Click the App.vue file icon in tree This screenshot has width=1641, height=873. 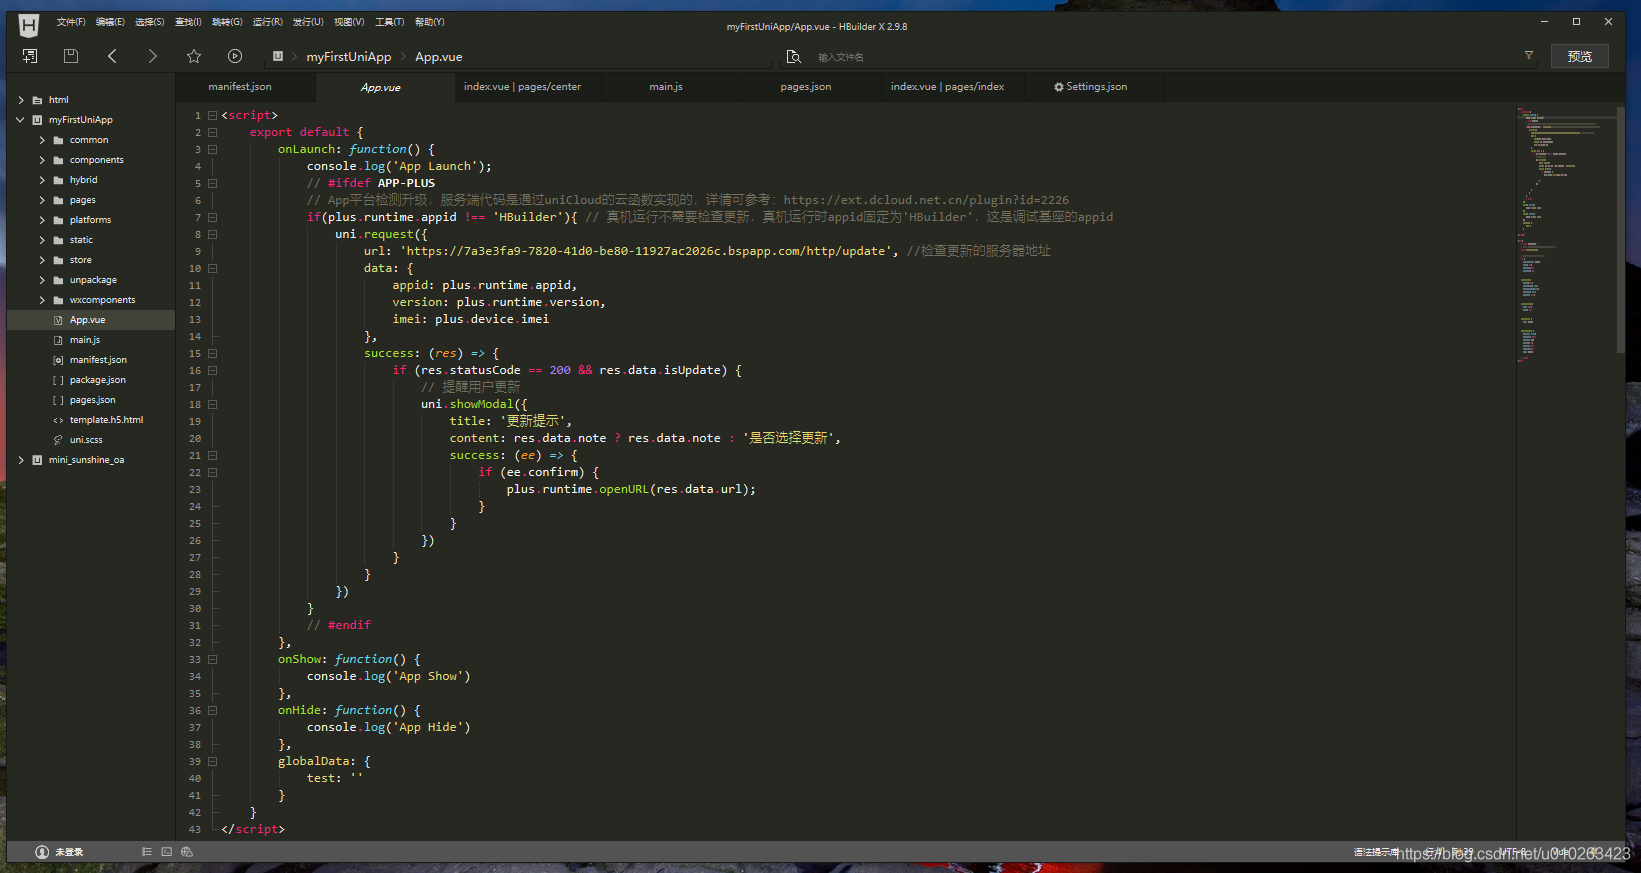click(x=58, y=320)
